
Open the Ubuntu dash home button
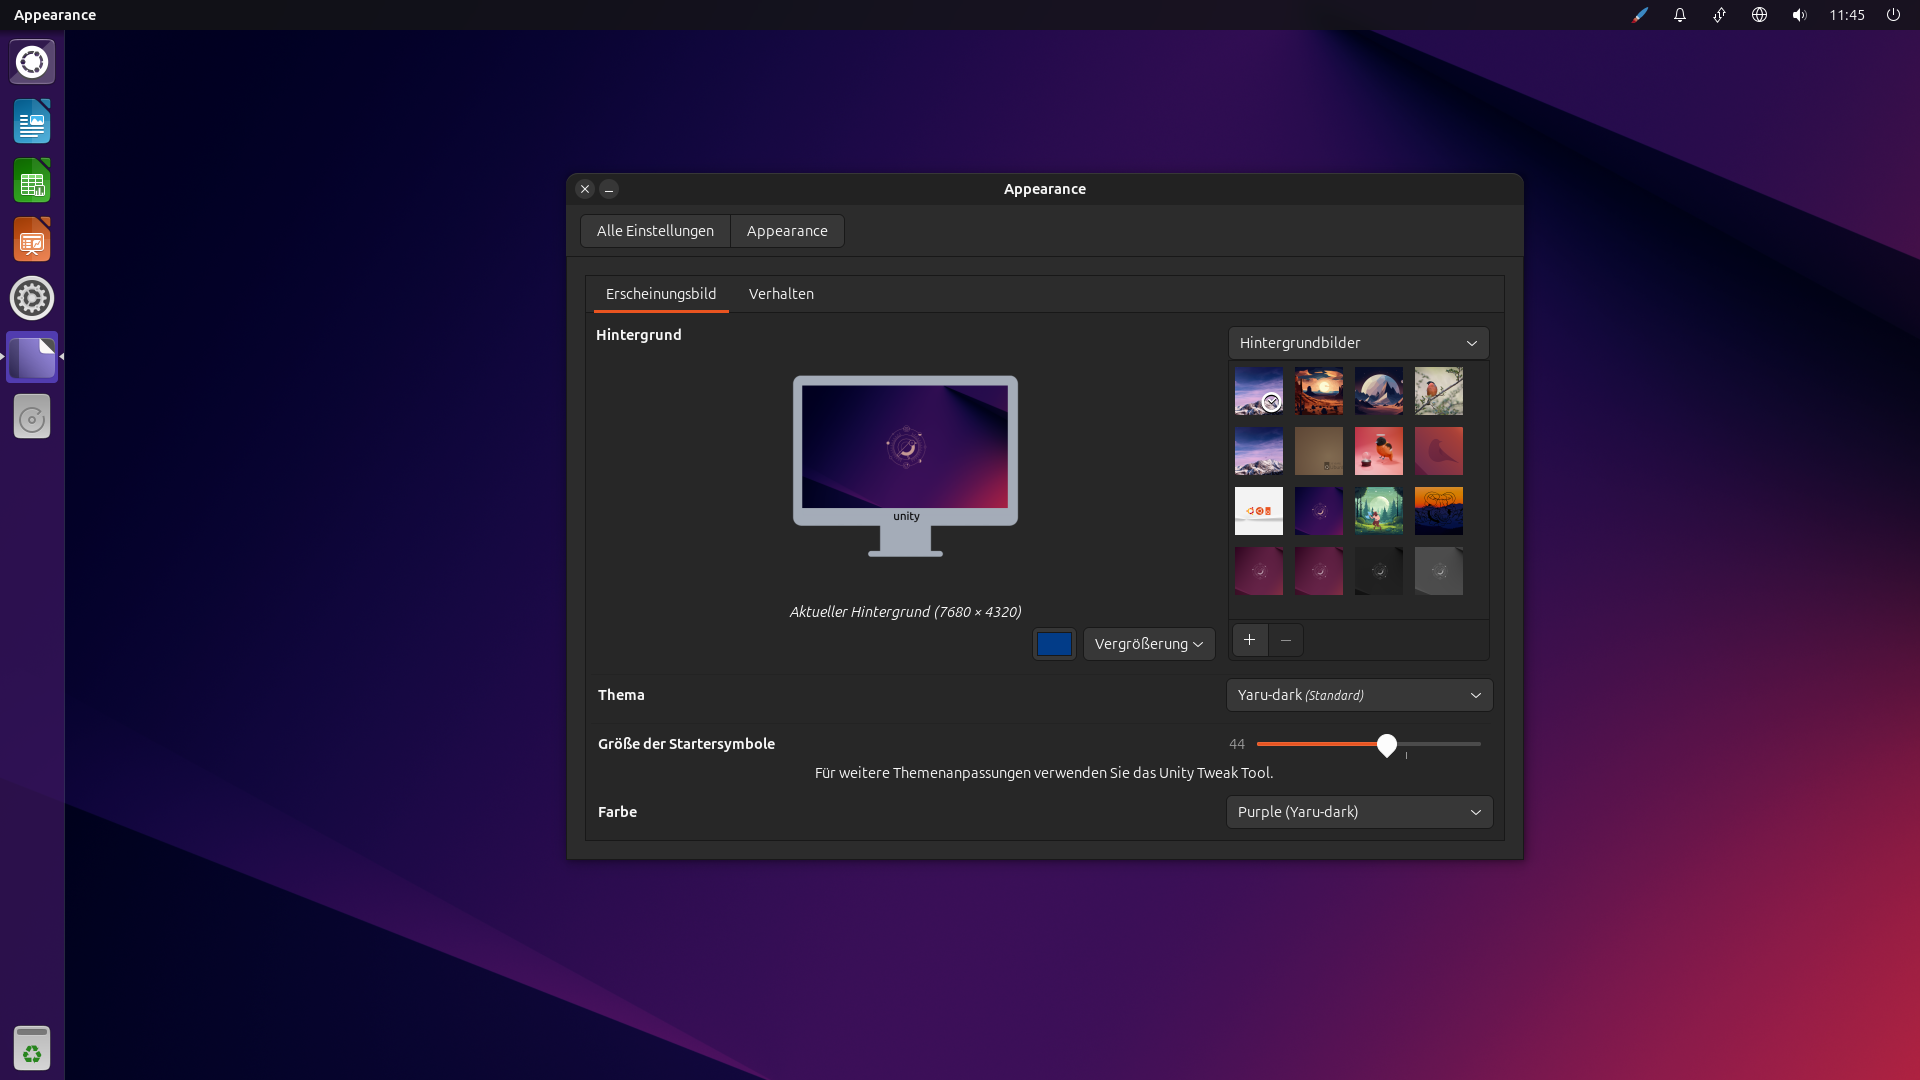[32, 62]
